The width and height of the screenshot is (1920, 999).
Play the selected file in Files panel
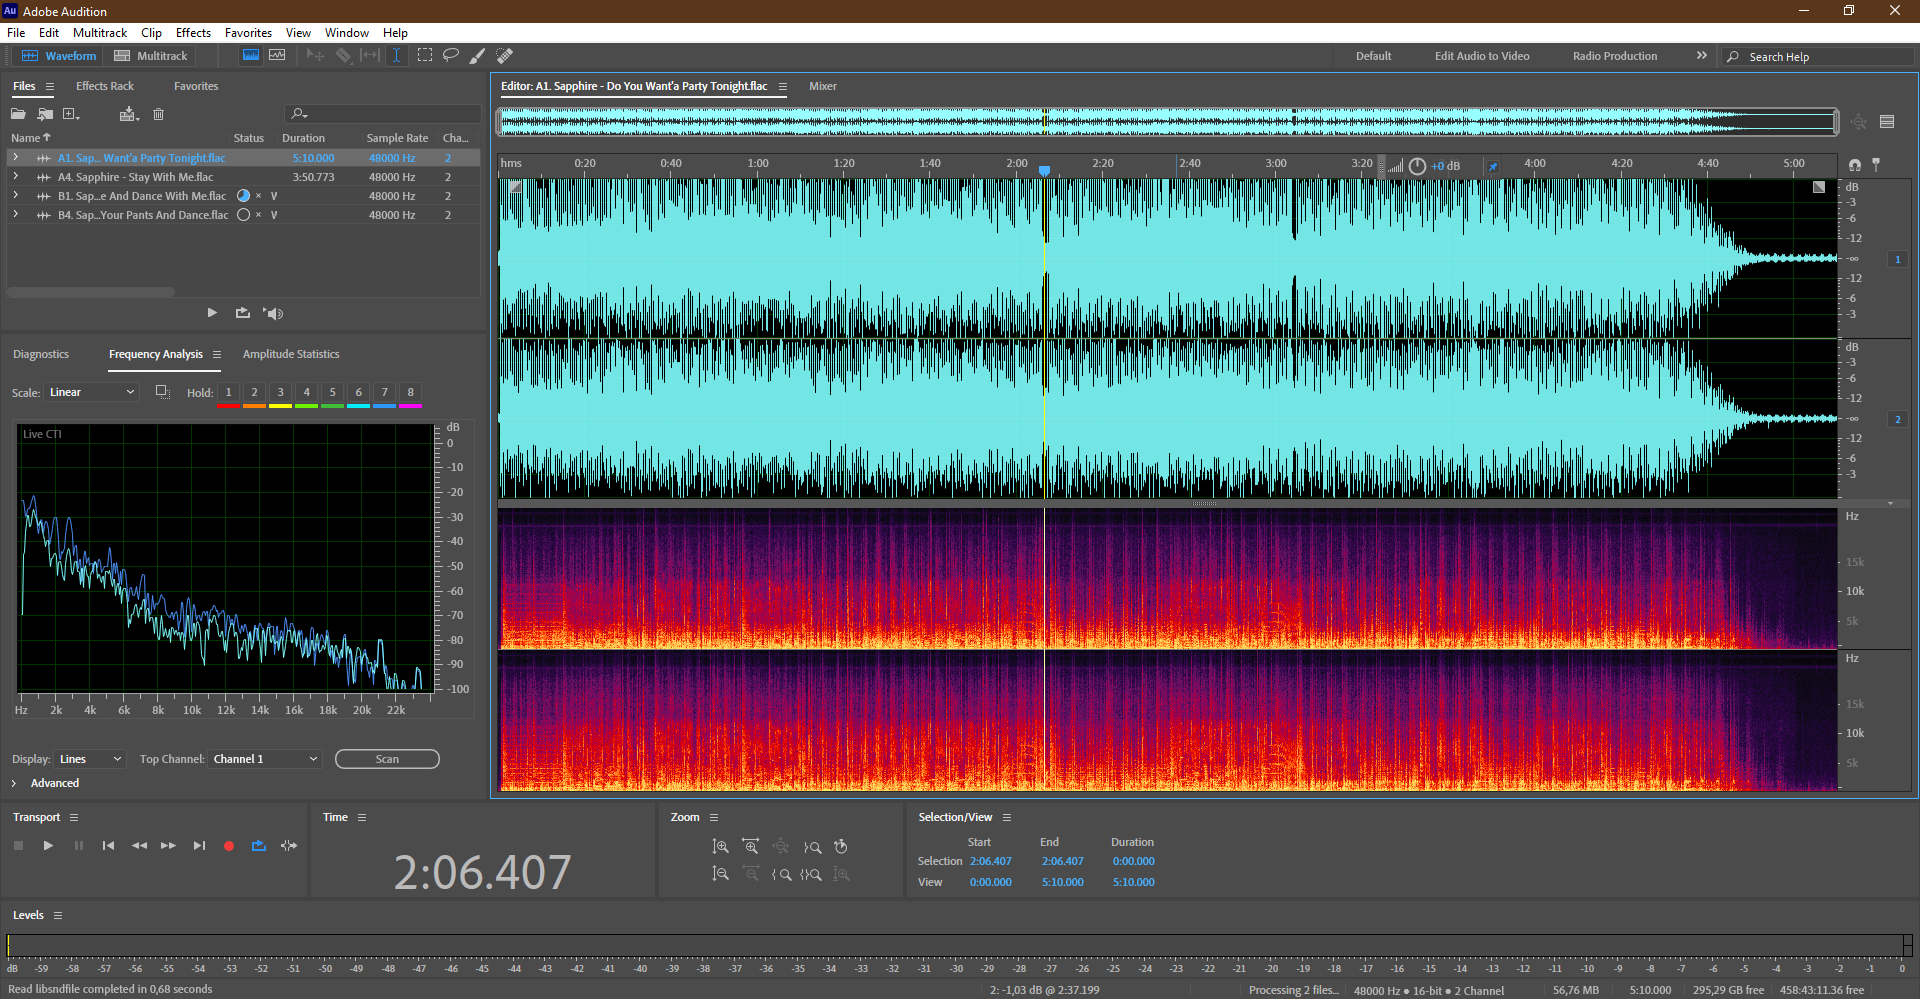point(212,313)
